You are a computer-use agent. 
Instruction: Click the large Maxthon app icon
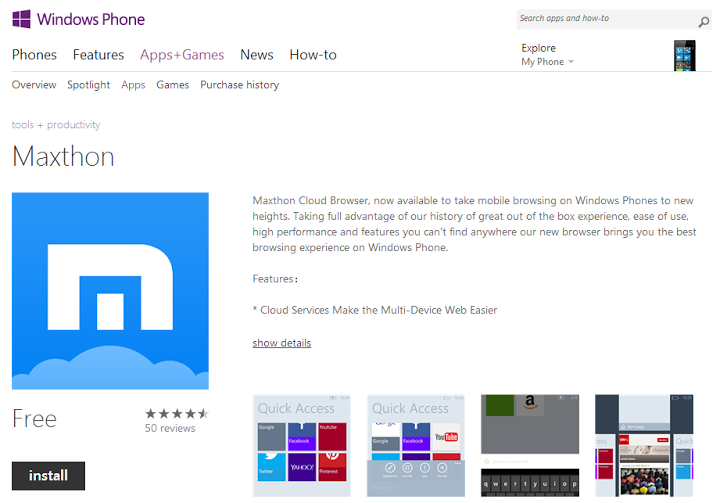(x=110, y=291)
